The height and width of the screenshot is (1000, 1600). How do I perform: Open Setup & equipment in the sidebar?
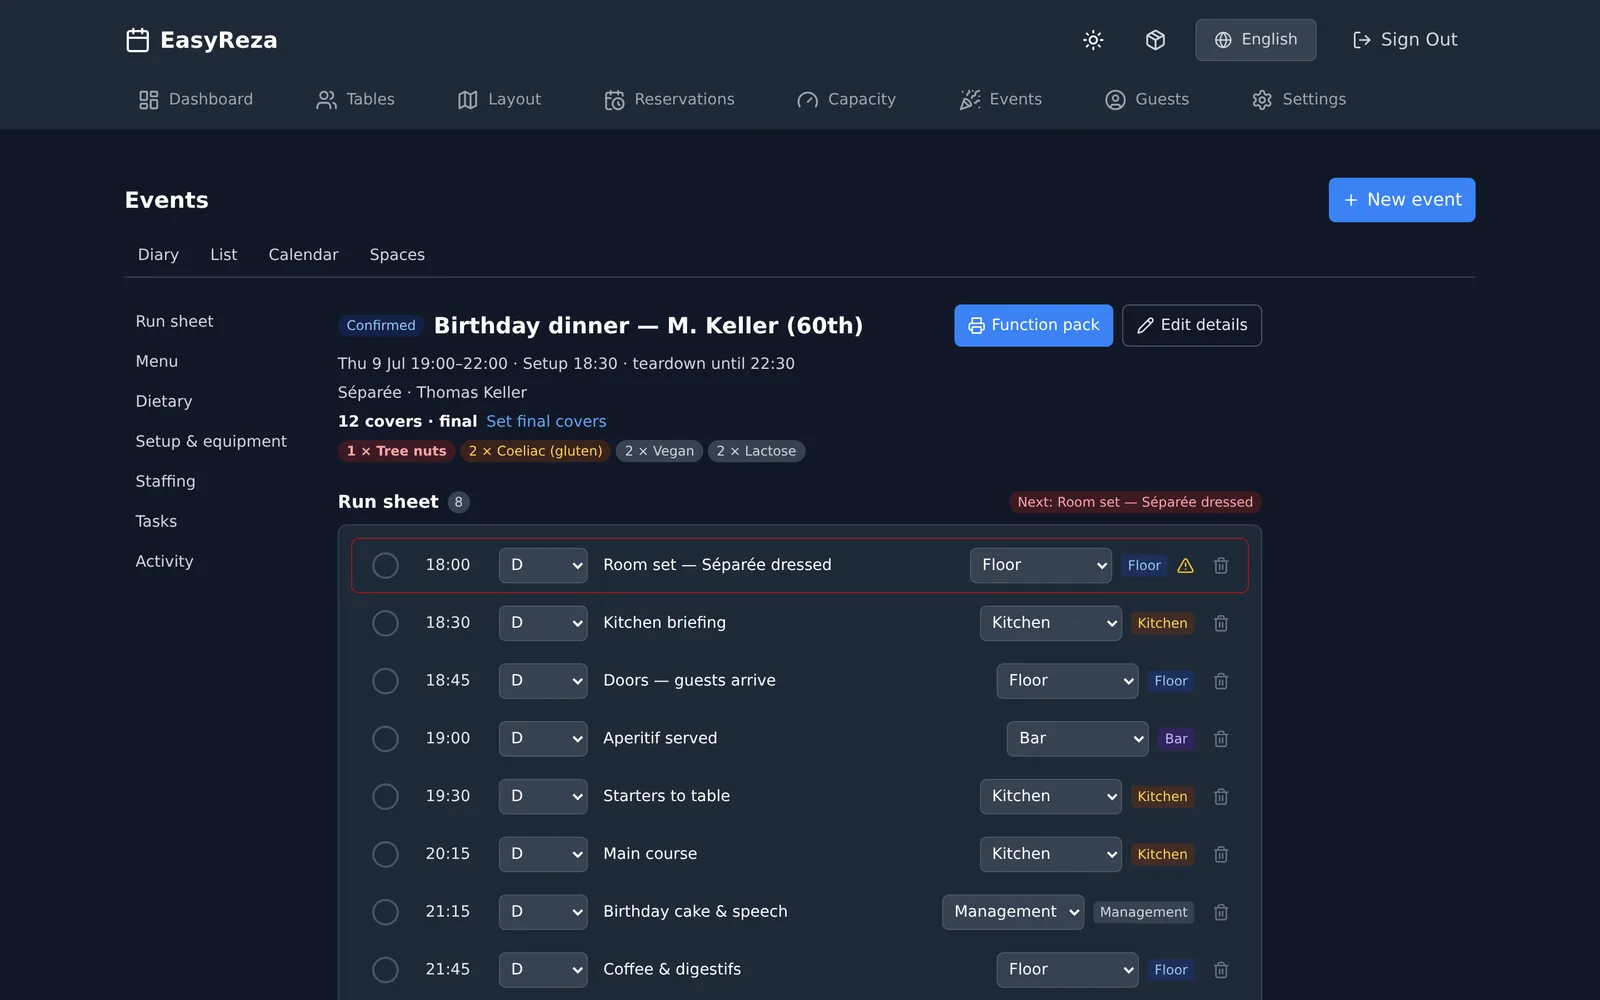(211, 442)
